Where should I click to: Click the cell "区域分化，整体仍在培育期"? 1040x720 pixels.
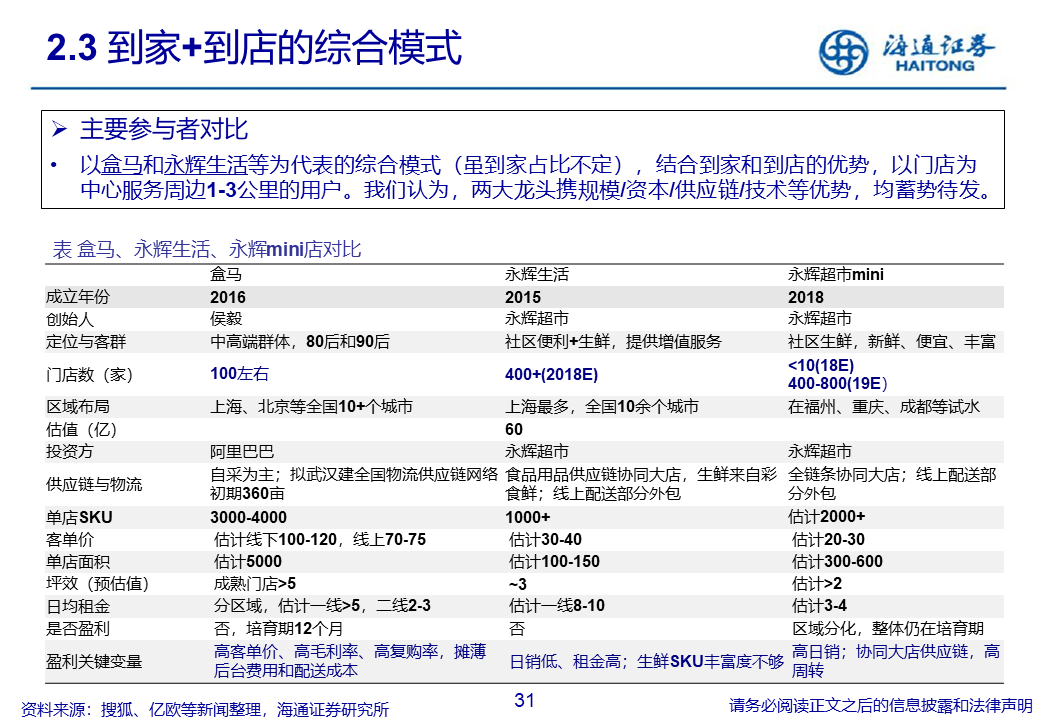tap(888, 629)
